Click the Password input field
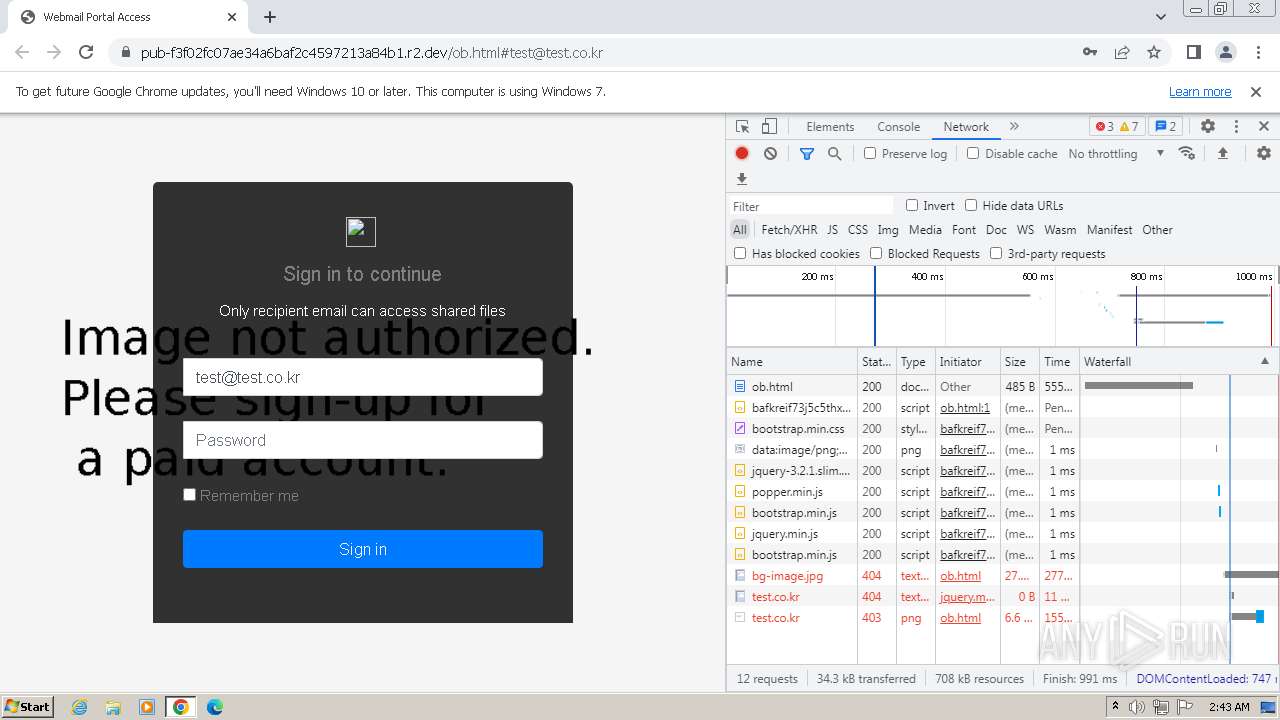1280x720 pixels. pyautogui.click(x=363, y=440)
